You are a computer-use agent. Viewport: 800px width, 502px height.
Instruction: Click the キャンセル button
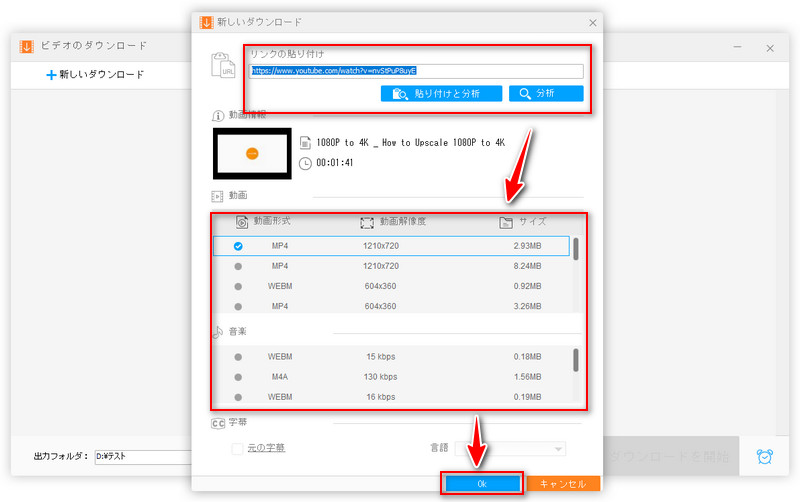563,484
